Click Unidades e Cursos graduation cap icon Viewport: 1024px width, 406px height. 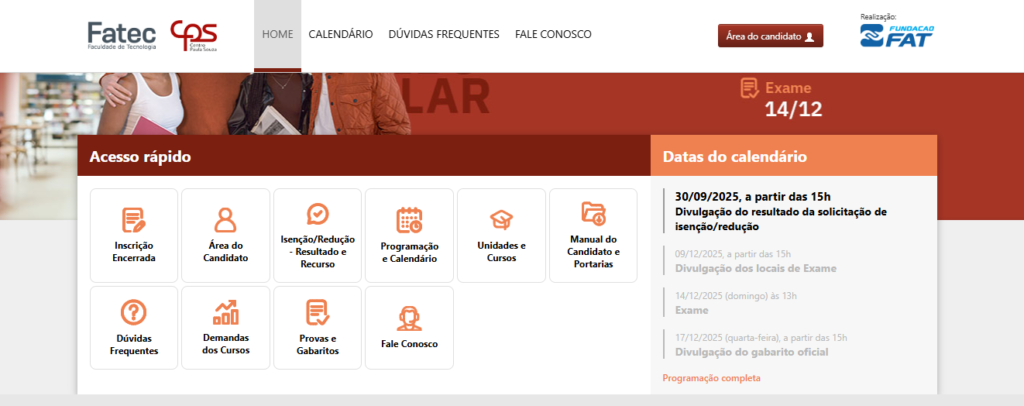point(501,220)
